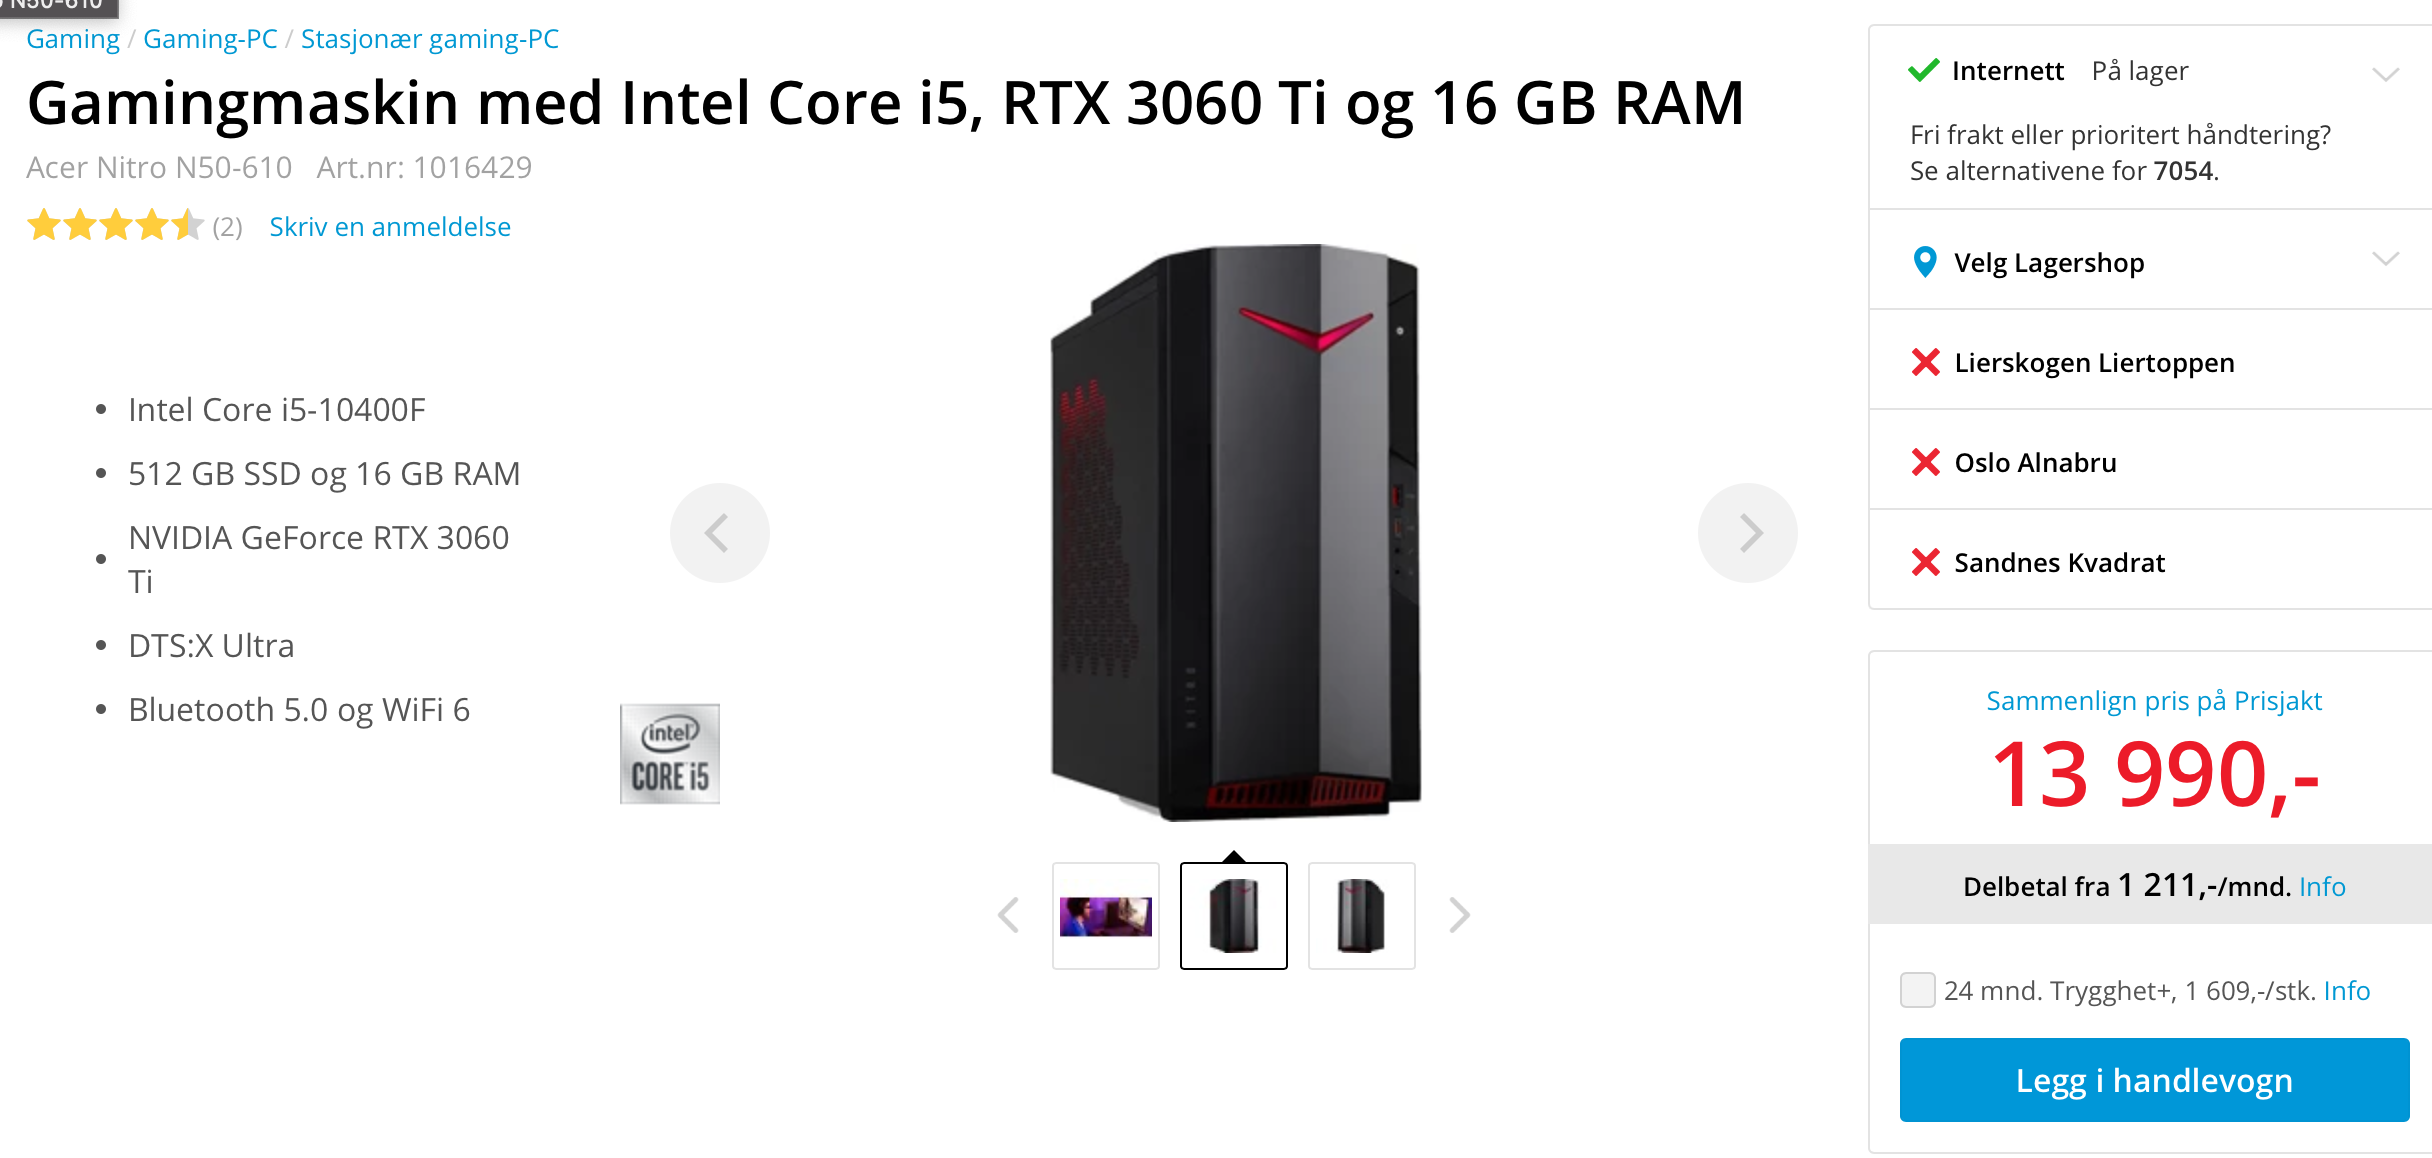Show the next product image
Screen dimensions: 2432x1158
pyautogui.click(x=1747, y=533)
